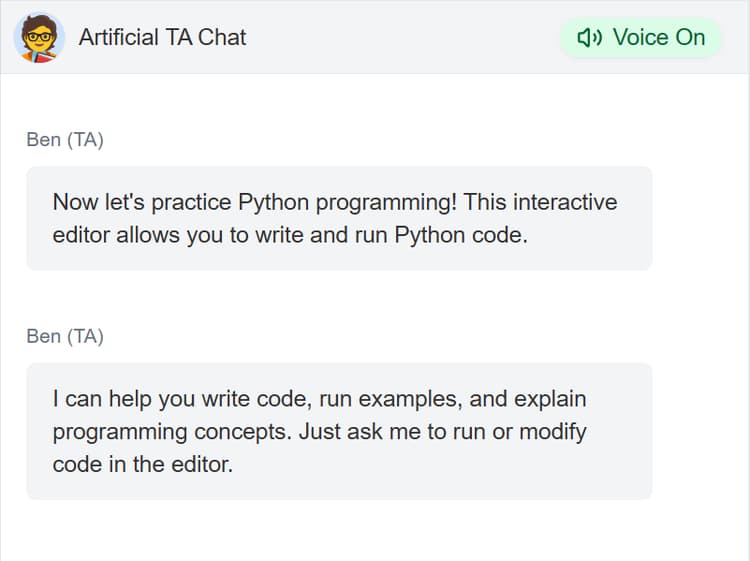Click the word "explain" in second message
Viewport: 750px width, 561px height.
[550, 399]
